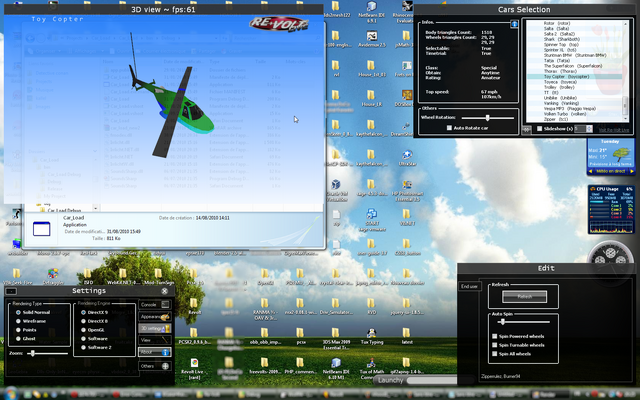This screenshot has width=640, height=400.
Task: Click the CPU Usage gadget
Action: (x=611, y=210)
